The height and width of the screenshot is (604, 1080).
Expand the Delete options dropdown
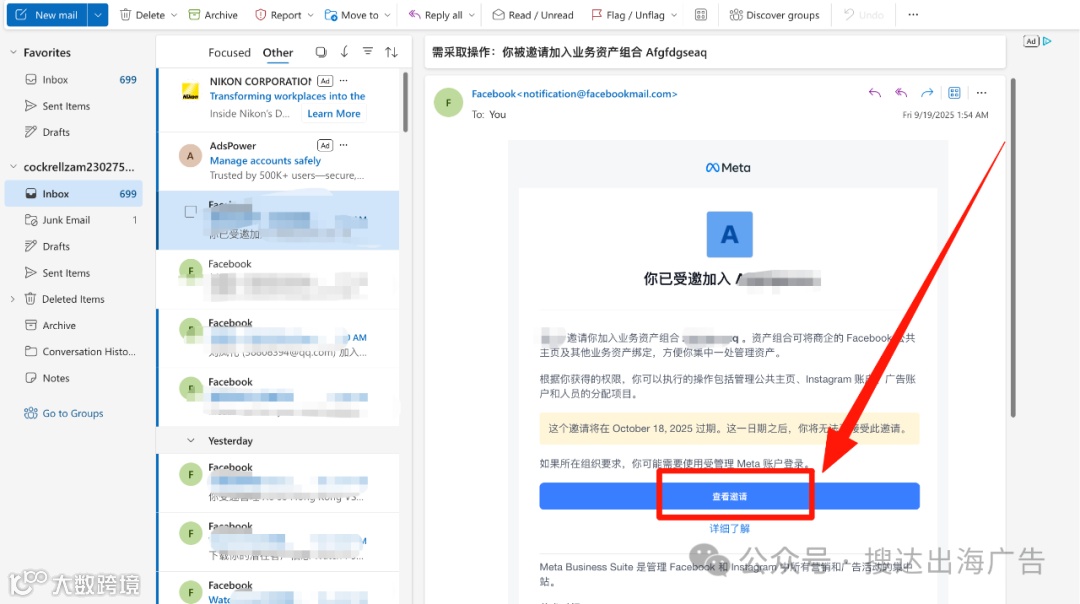click(x=174, y=15)
